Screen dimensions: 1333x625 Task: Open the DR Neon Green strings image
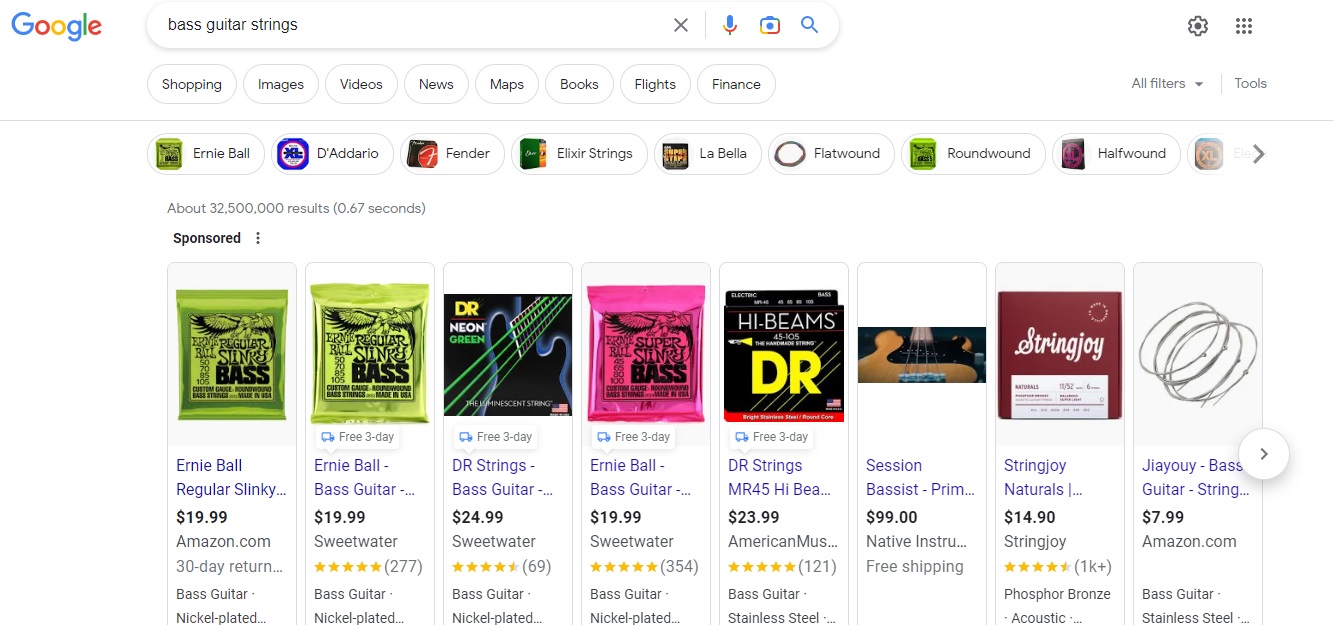[x=508, y=354]
